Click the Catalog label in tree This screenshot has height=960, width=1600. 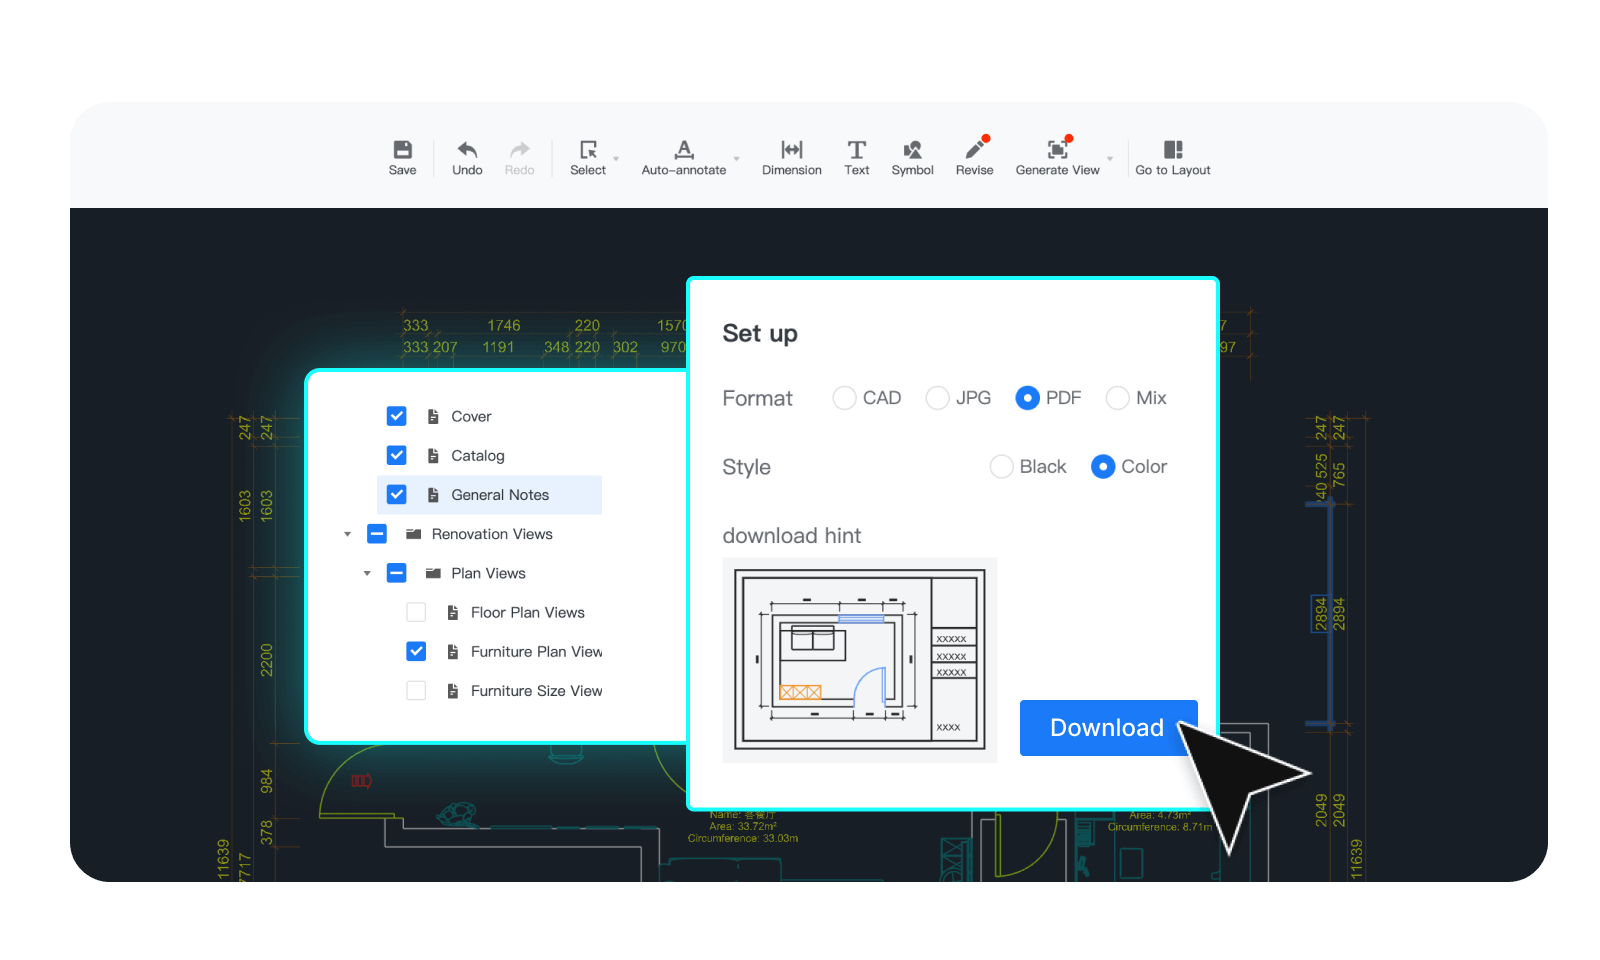tap(478, 455)
